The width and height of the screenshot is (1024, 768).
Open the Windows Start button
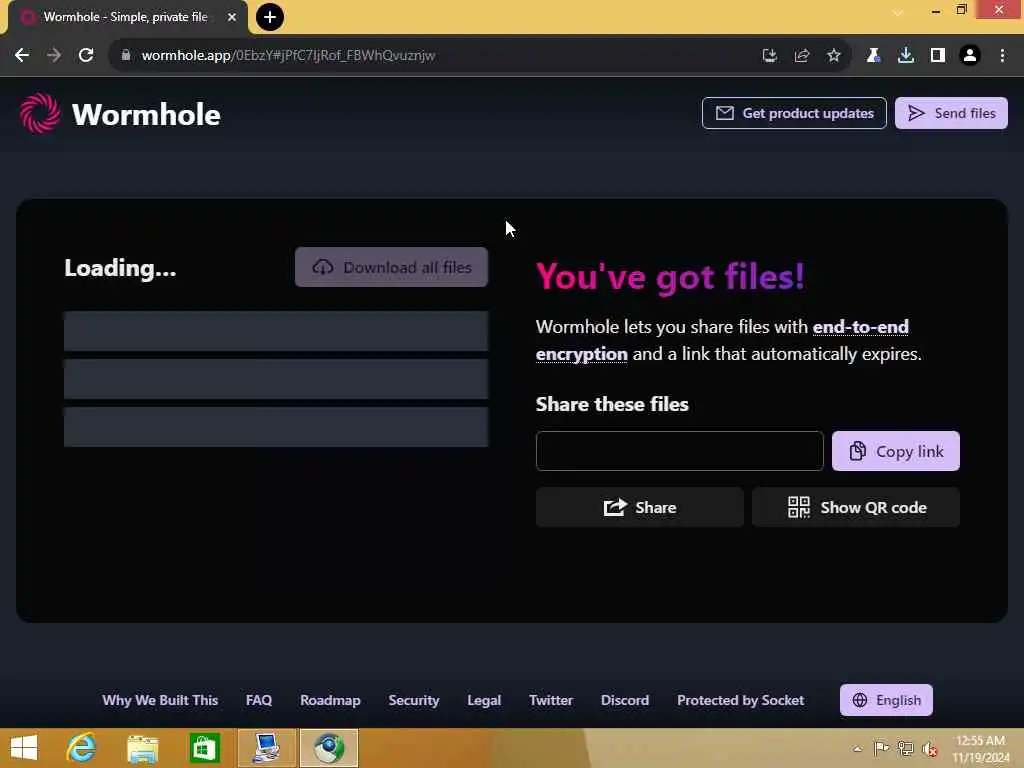click(x=24, y=748)
